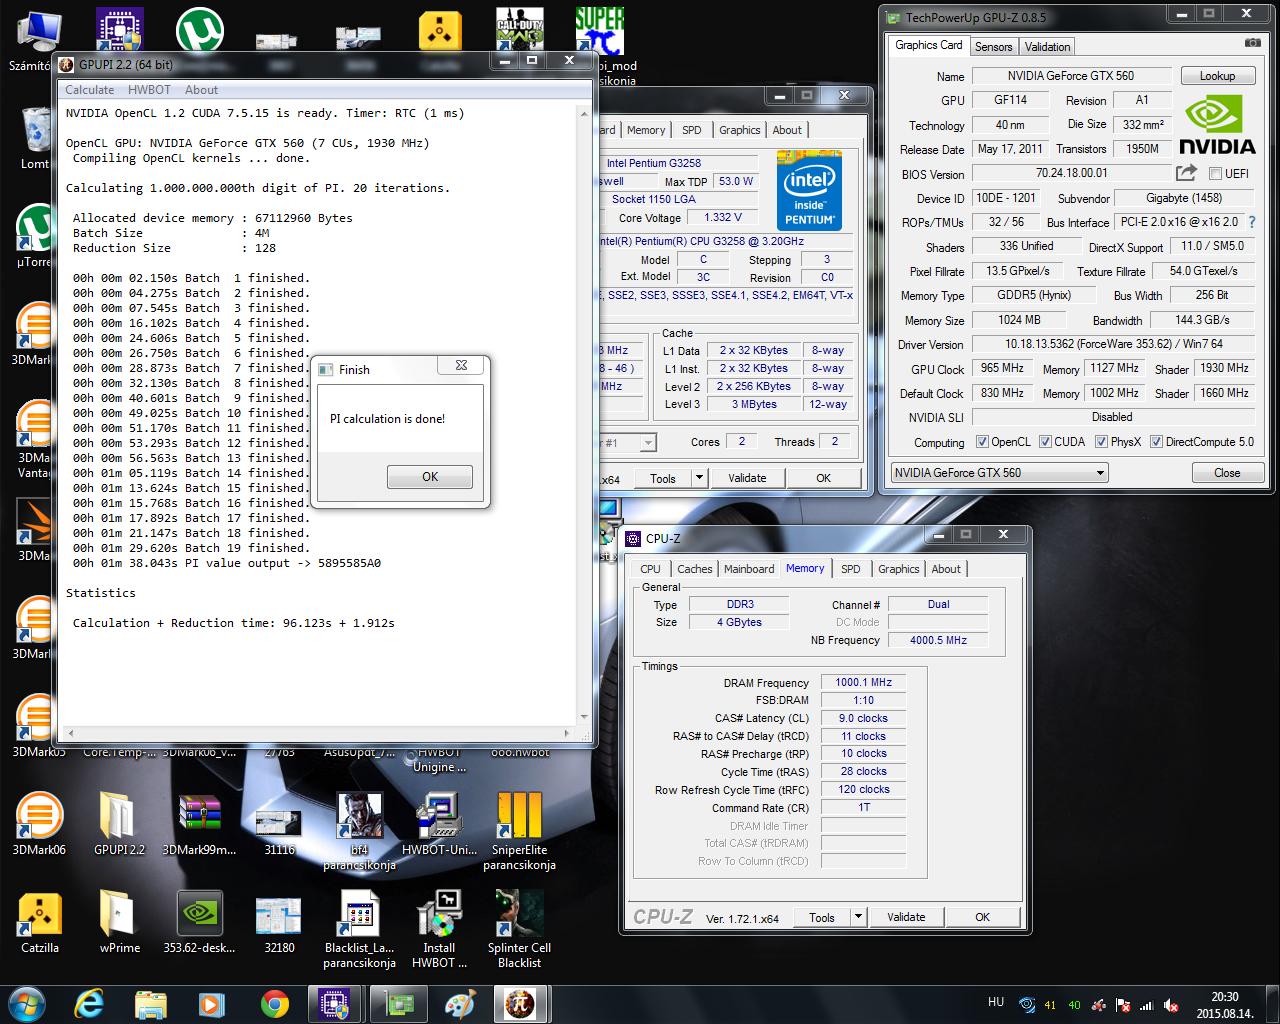This screenshot has width=1280, height=1024.
Task: Select GPU-Z taskbar button
Action: (399, 1004)
